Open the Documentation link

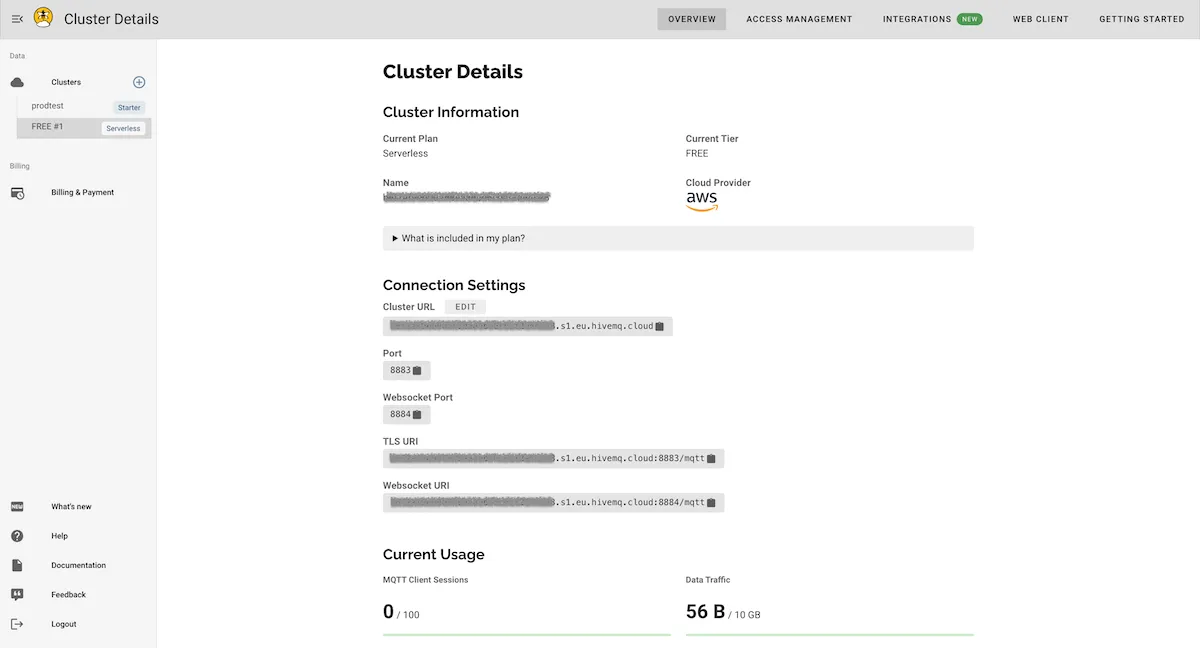pos(78,565)
